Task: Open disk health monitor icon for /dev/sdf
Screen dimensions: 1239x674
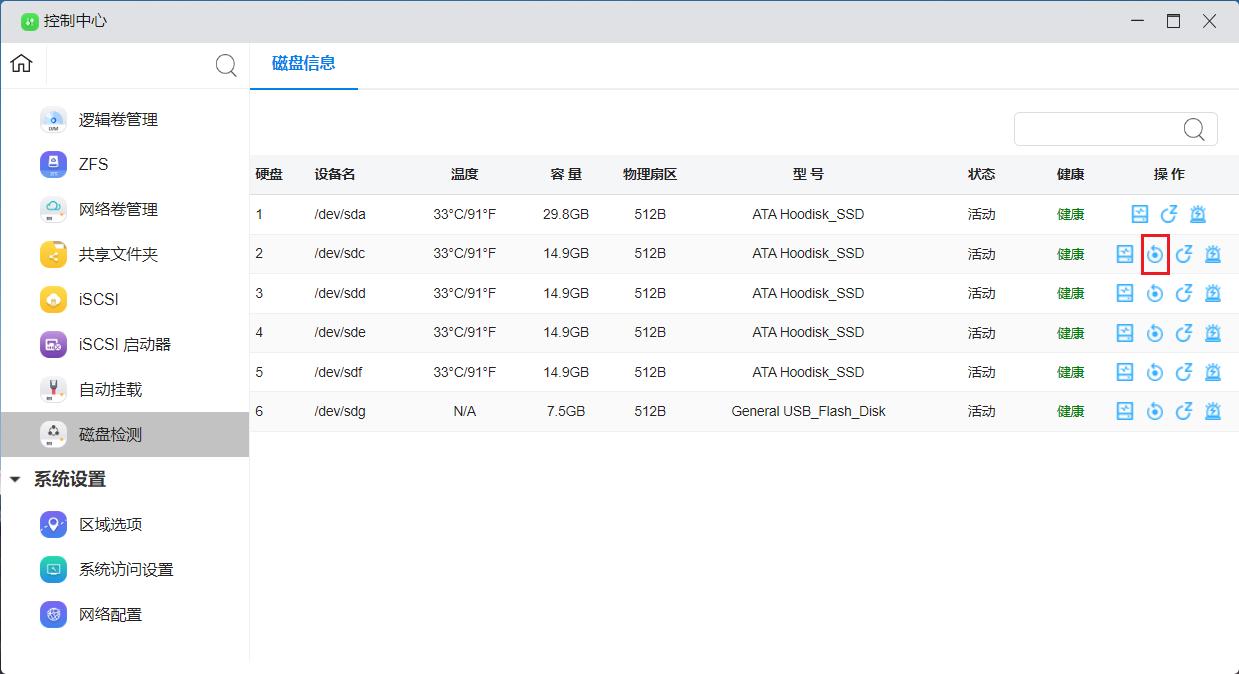Action: [1125, 372]
